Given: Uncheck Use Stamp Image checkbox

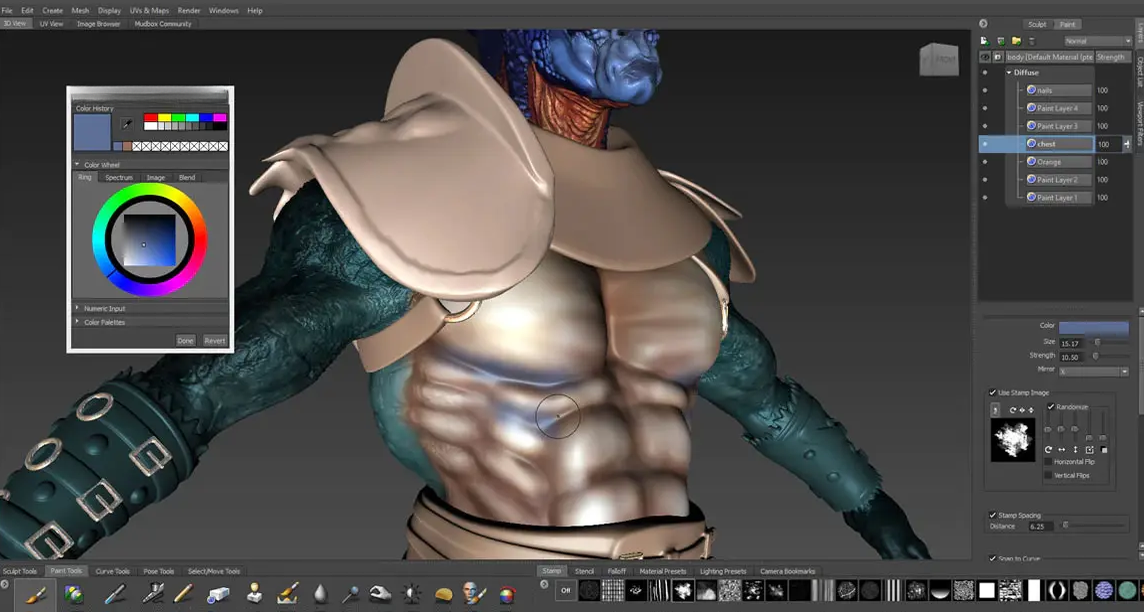Looking at the screenshot, I should (x=992, y=392).
